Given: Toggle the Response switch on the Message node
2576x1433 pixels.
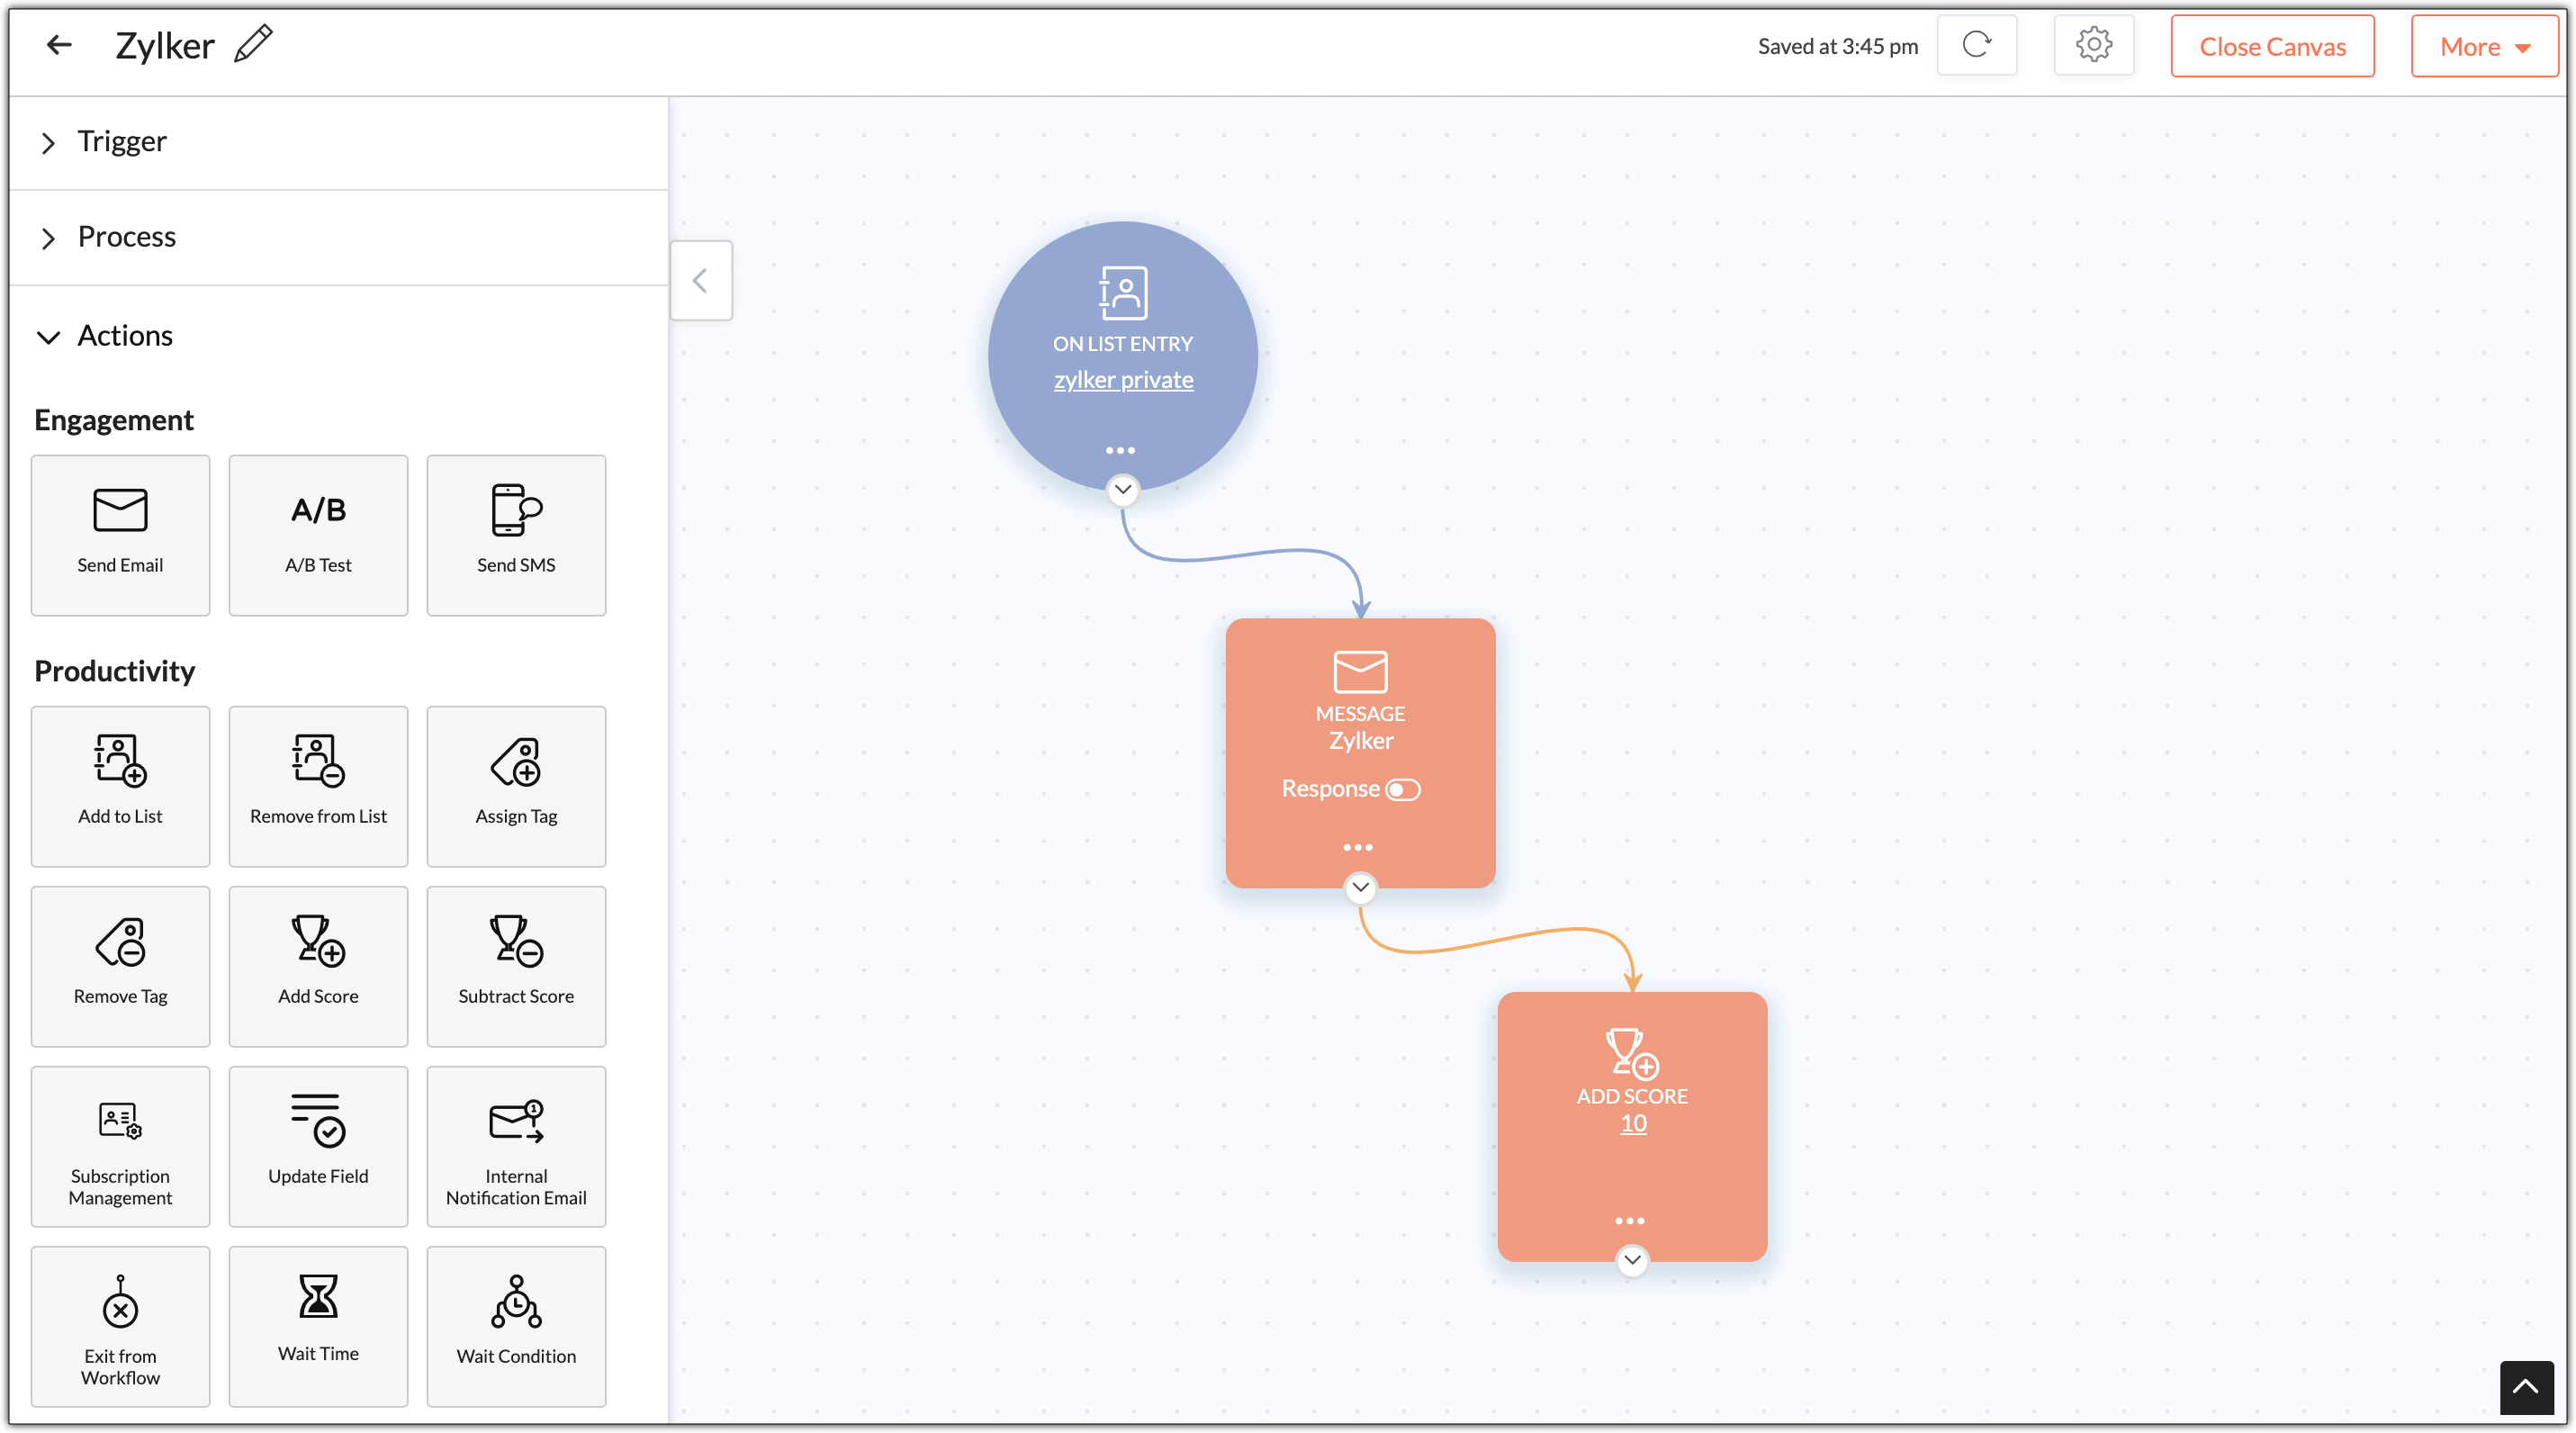Looking at the screenshot, I should click(x=1402, y=790).
